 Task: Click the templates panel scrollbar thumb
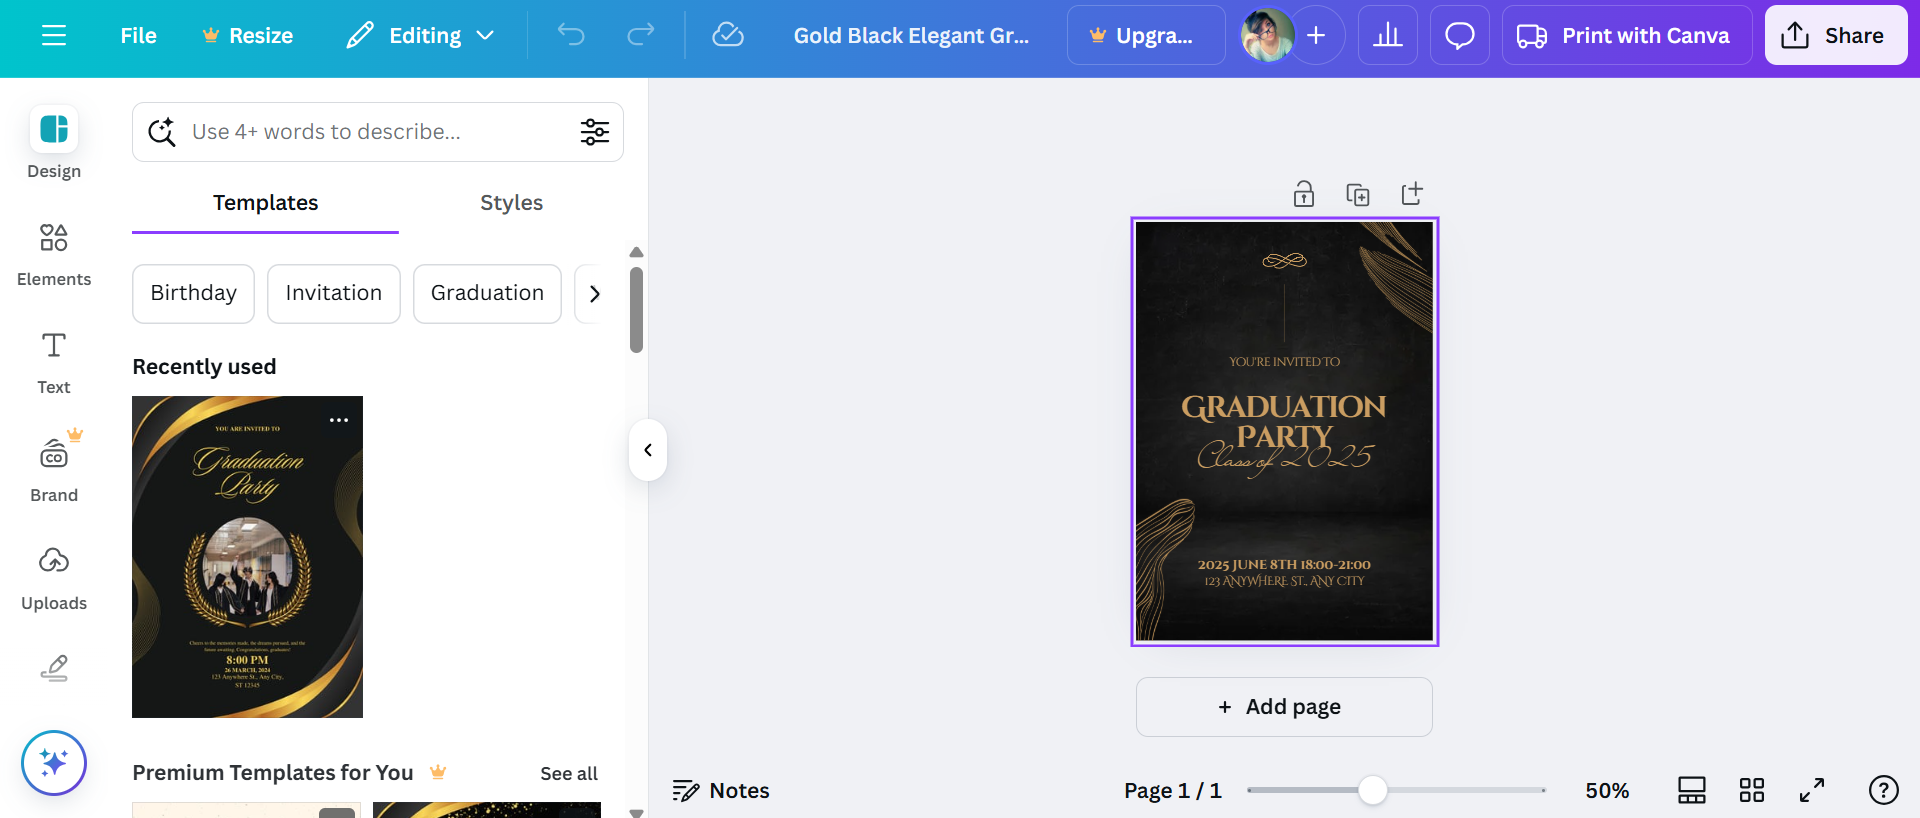click(x=636, y=310)
